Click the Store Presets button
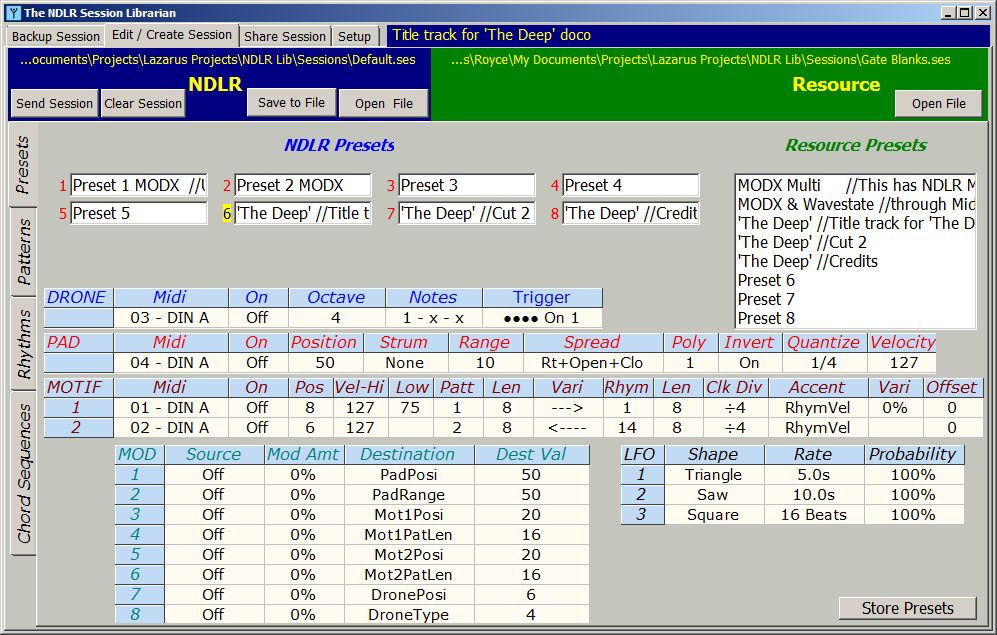Viewport: 997px width, 635px height. coord(906,608)
